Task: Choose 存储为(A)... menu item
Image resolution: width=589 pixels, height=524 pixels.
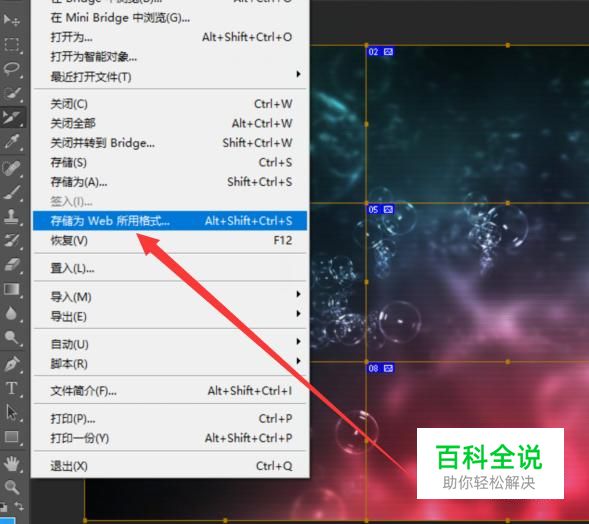Action: click(170, 182)
